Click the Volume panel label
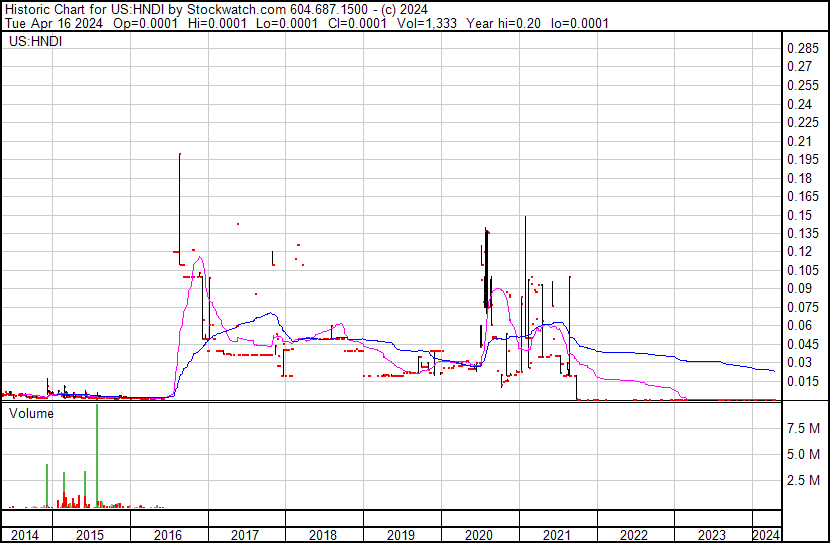This screenshot has width=830, height=543. (x=32, y=413)
